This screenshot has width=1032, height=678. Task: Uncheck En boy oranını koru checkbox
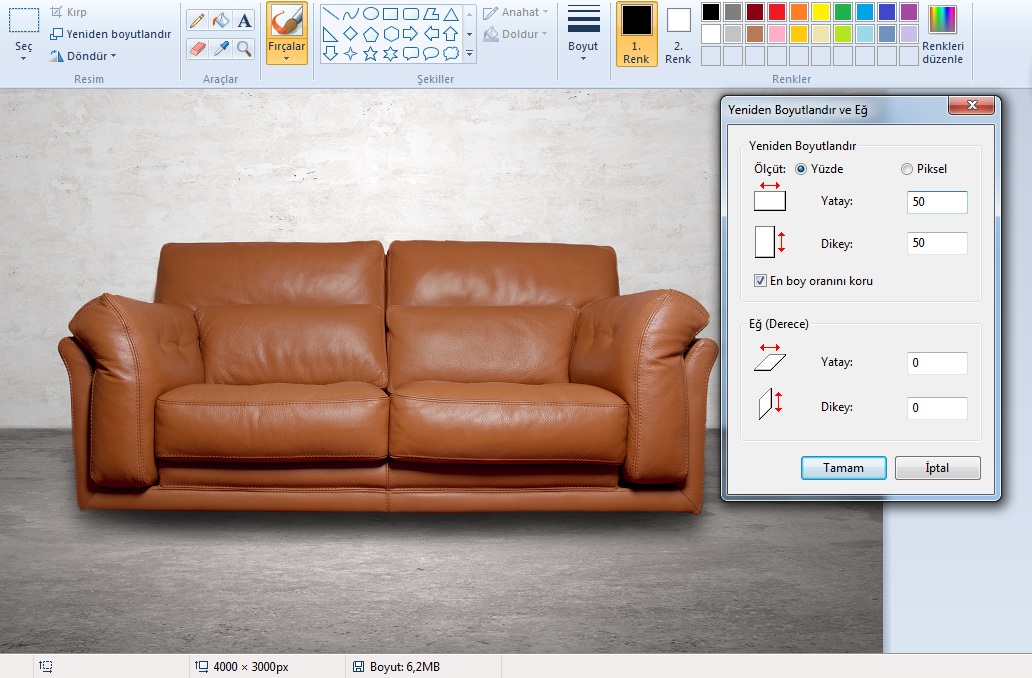tap(761, 281)
